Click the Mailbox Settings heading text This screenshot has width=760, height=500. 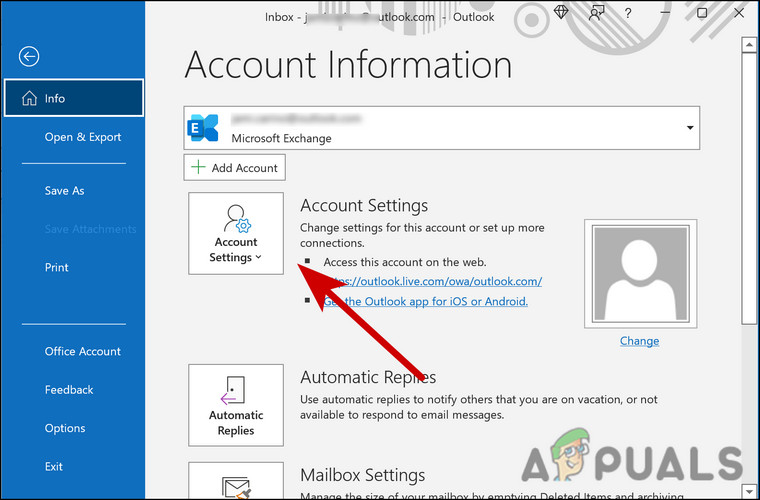click(x=363, y=475)
